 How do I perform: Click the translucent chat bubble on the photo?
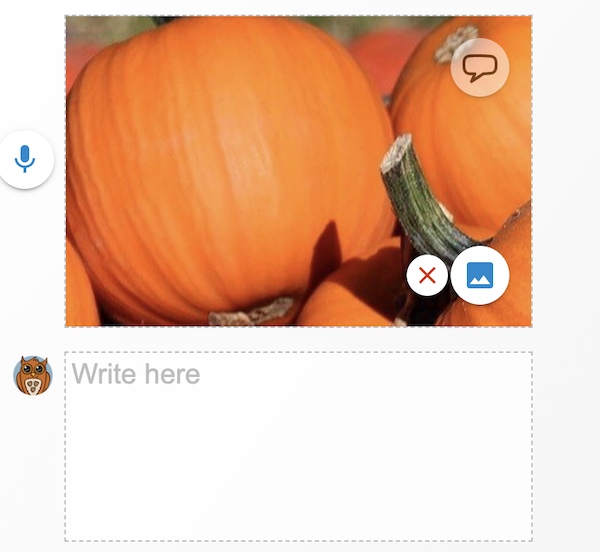[x=480, y=68]
